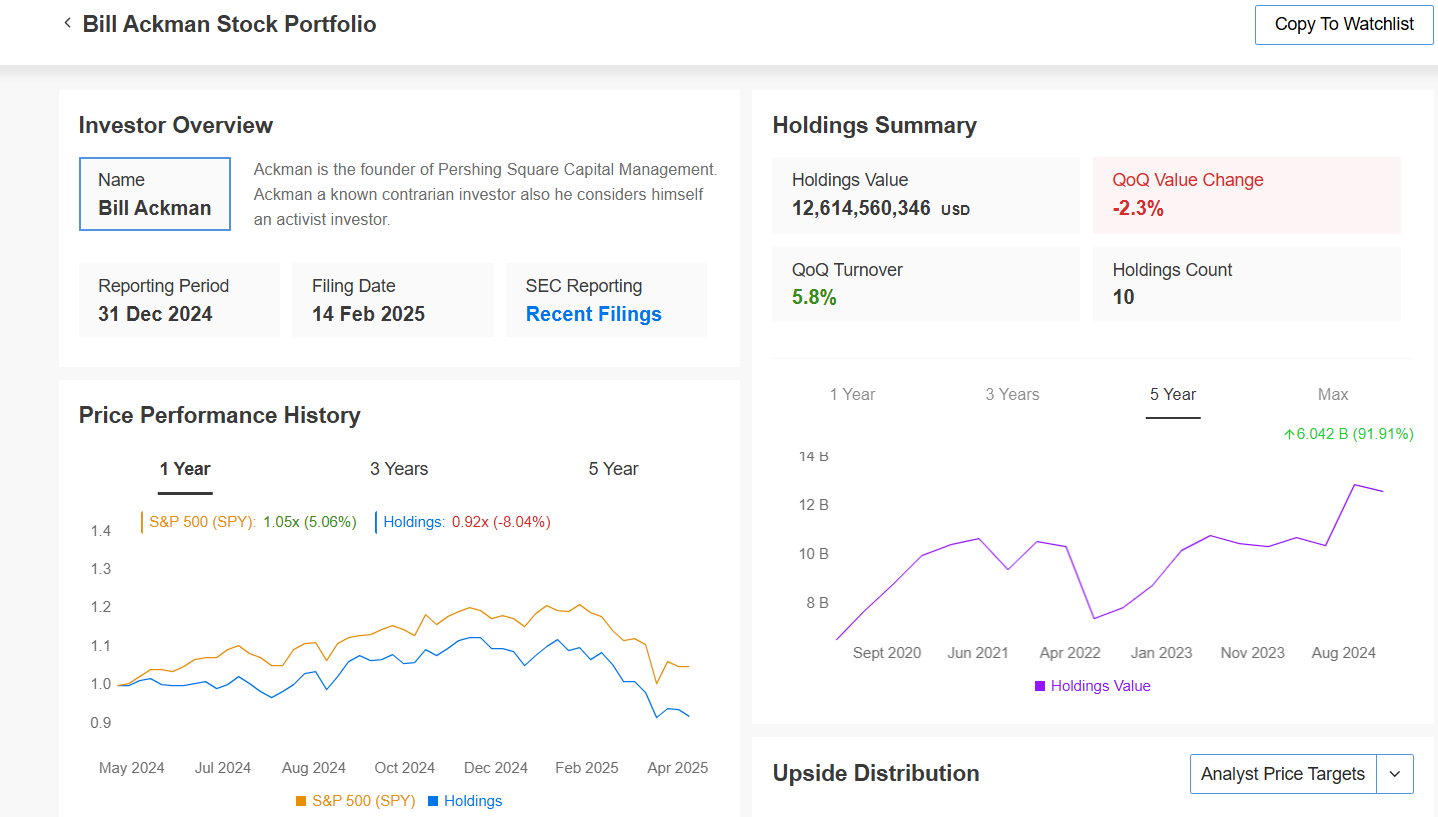Click the Copy To Watchlist button

tap(1344, 25)
